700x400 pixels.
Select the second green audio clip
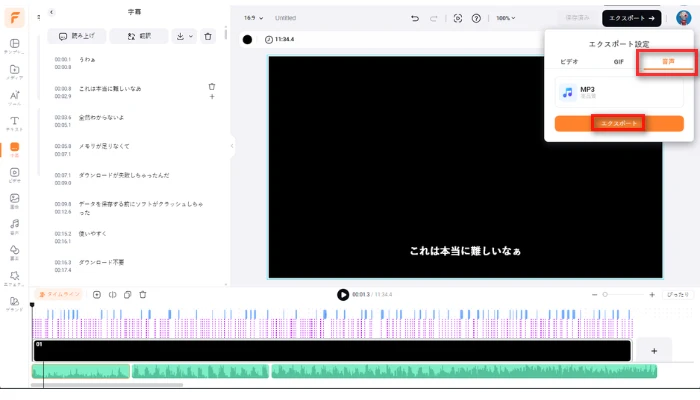[200, 371]
